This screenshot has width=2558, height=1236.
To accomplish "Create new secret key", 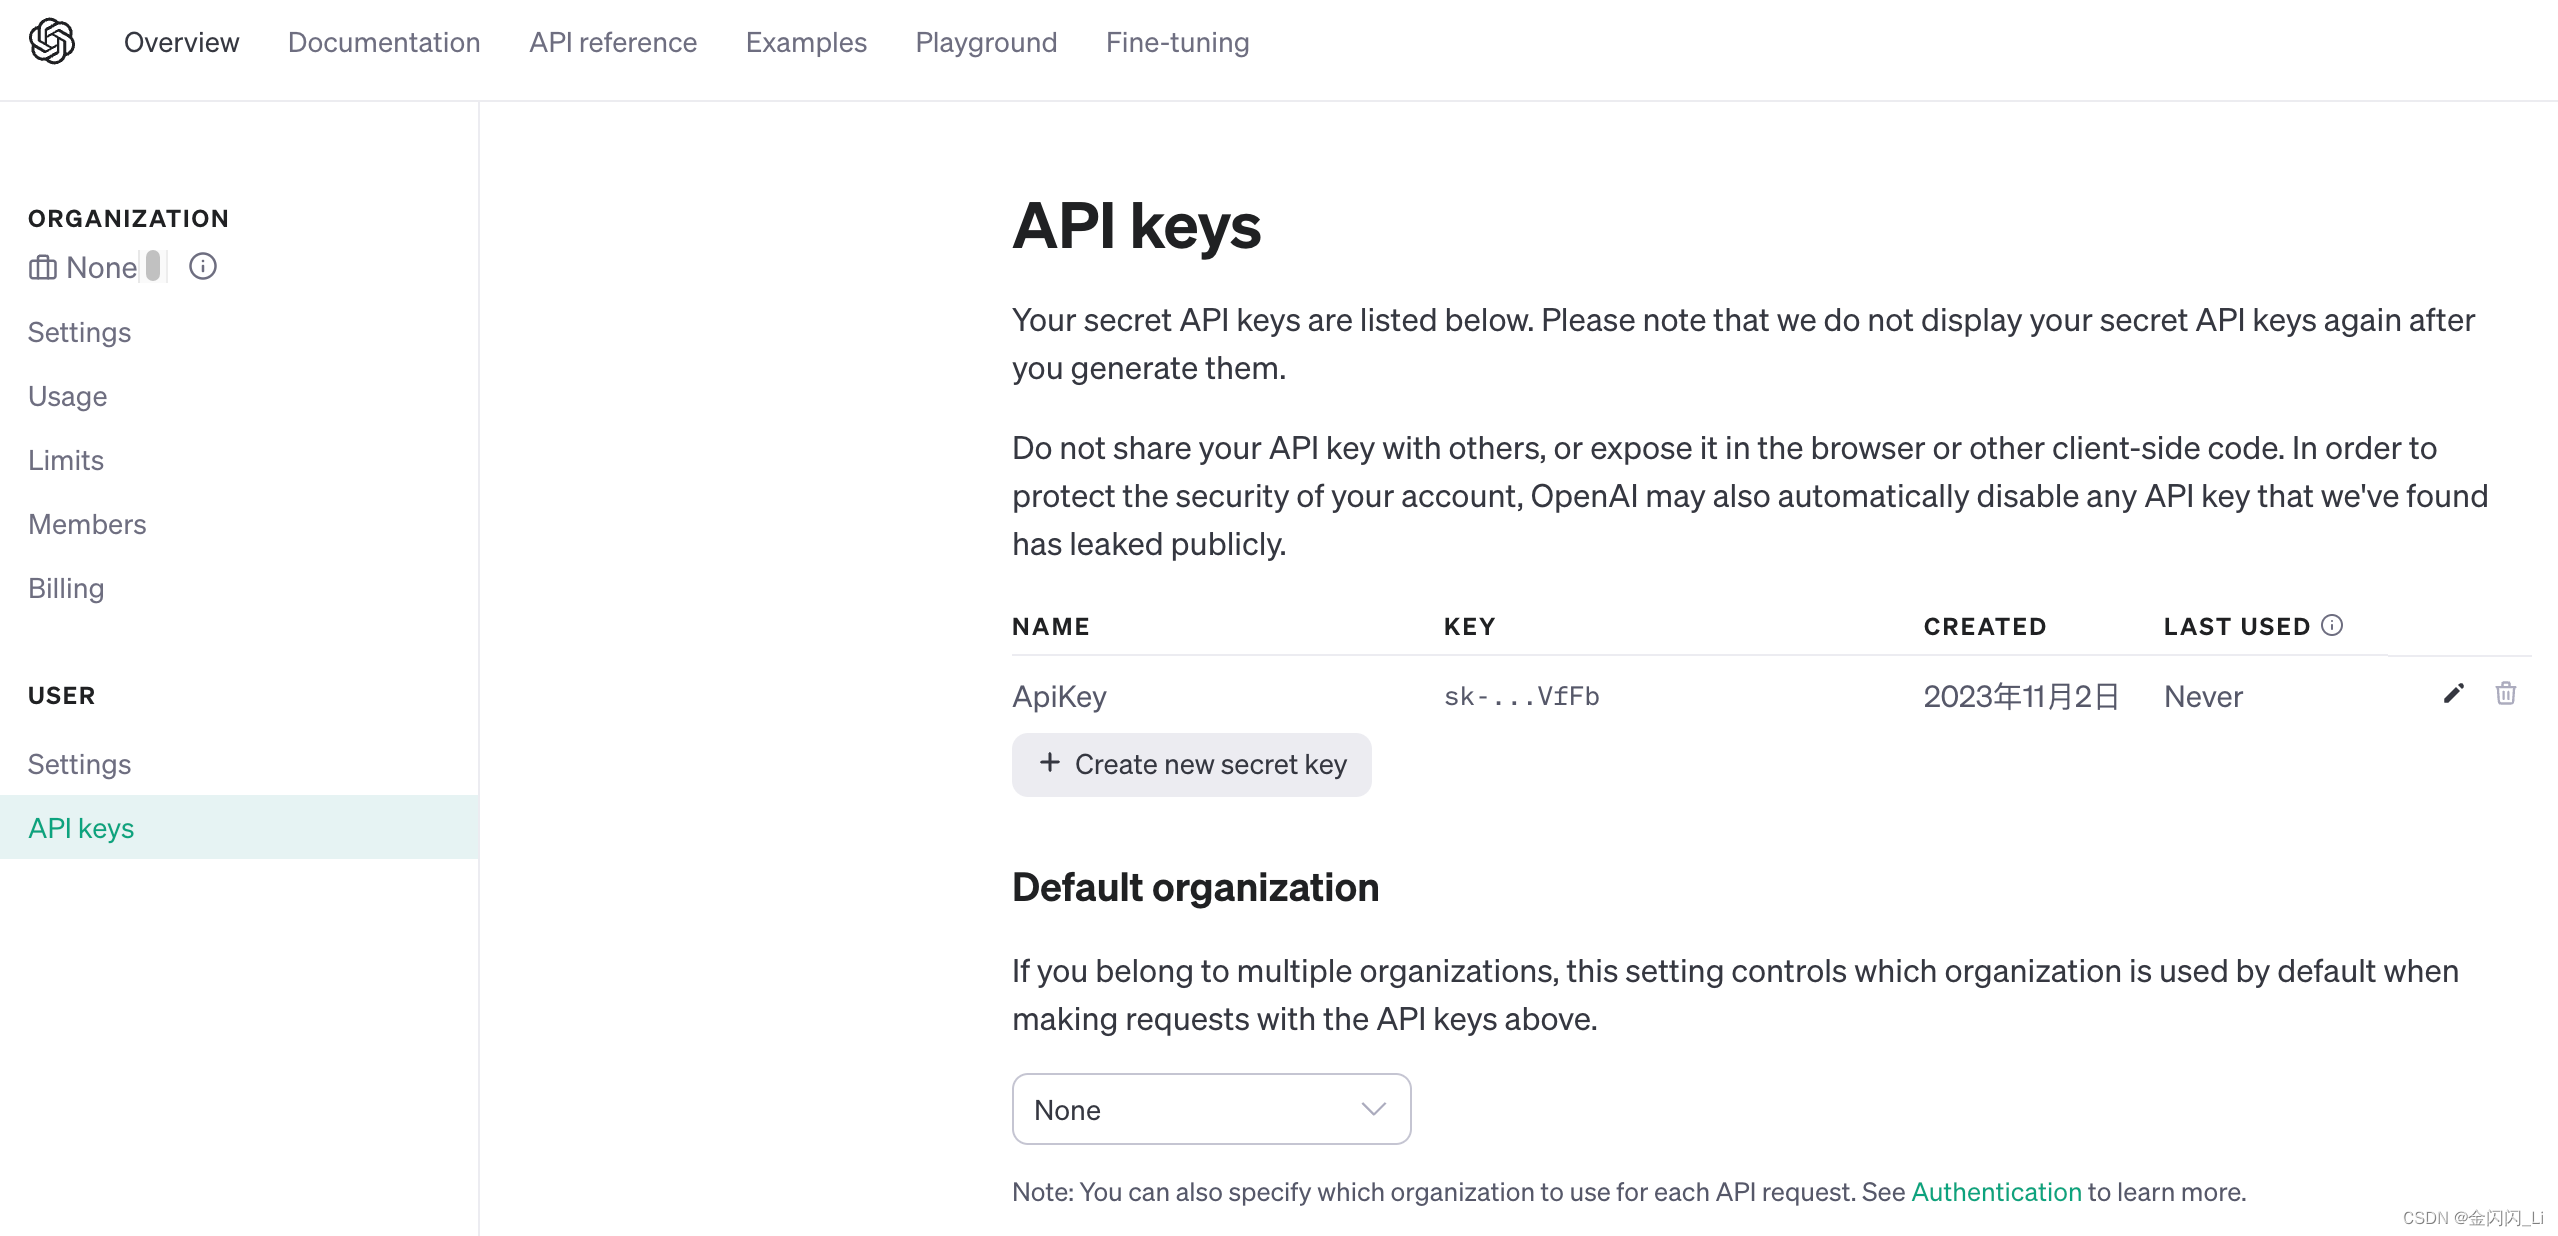I will (1191, 765).
